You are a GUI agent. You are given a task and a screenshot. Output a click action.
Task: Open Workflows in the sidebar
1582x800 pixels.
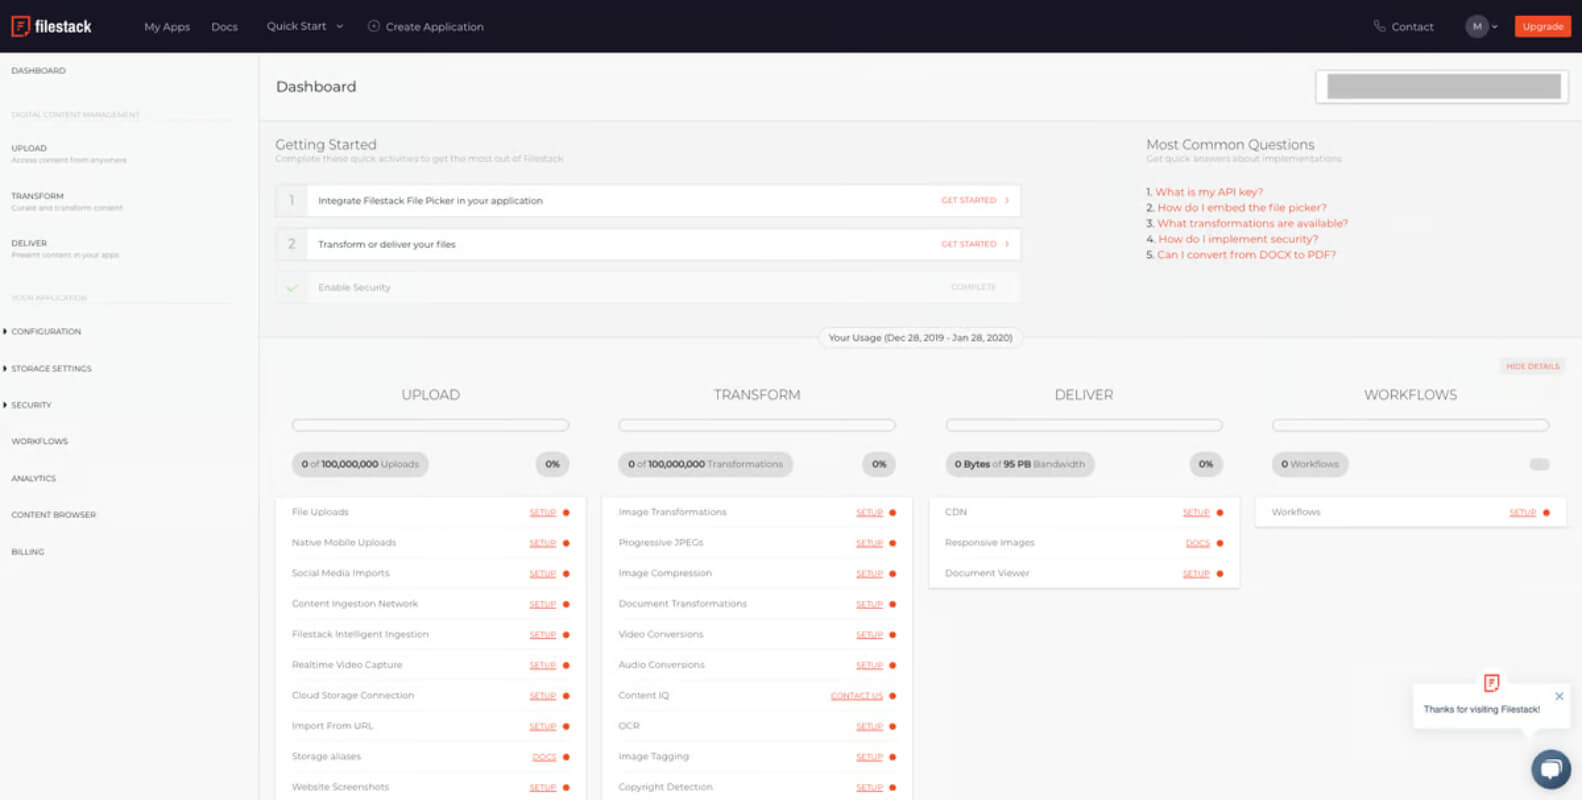[x=40, y=441]
